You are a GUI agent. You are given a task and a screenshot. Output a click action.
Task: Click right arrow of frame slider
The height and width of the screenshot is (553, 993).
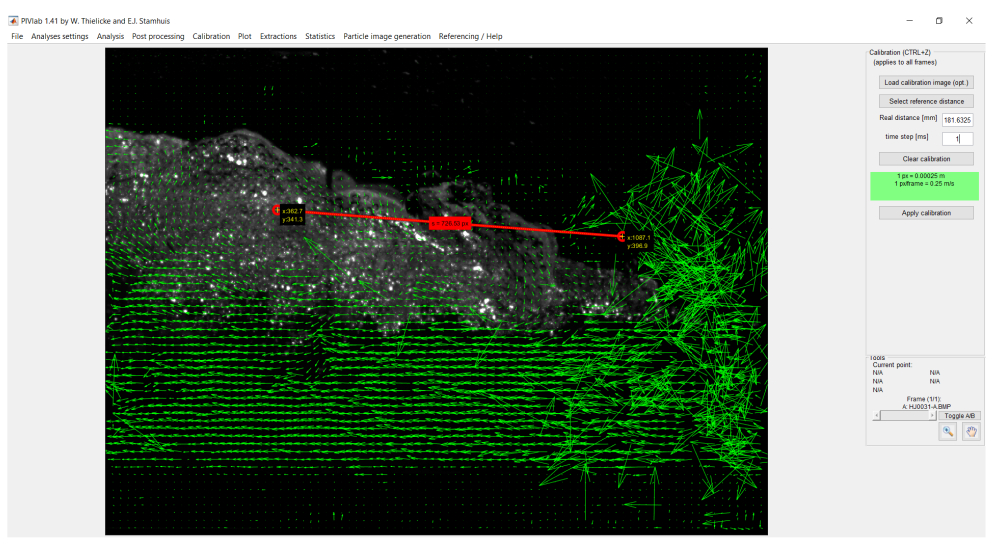pos(932,415)
